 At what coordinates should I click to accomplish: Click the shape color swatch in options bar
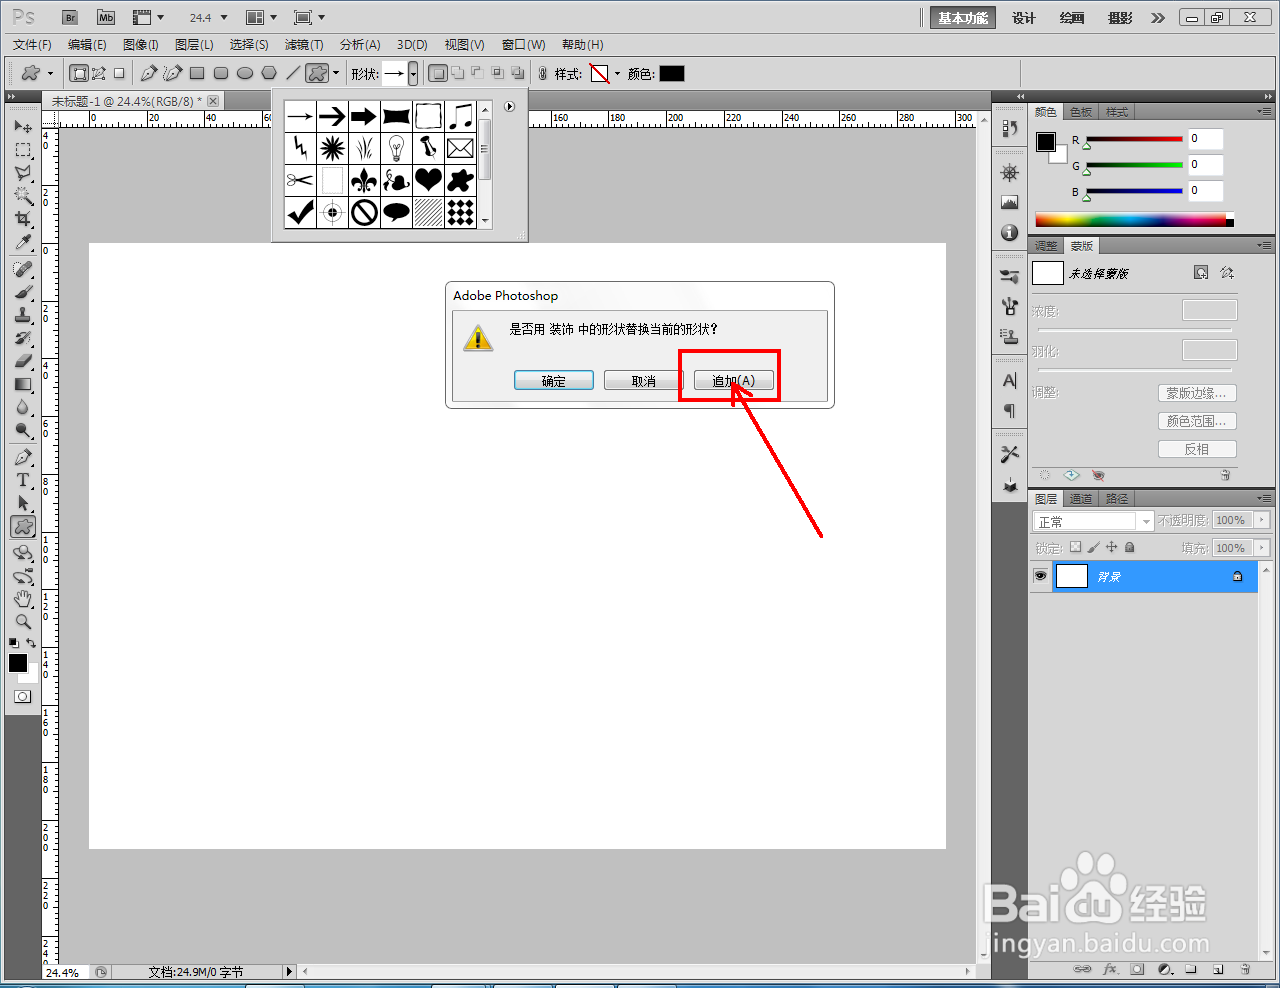672,74
